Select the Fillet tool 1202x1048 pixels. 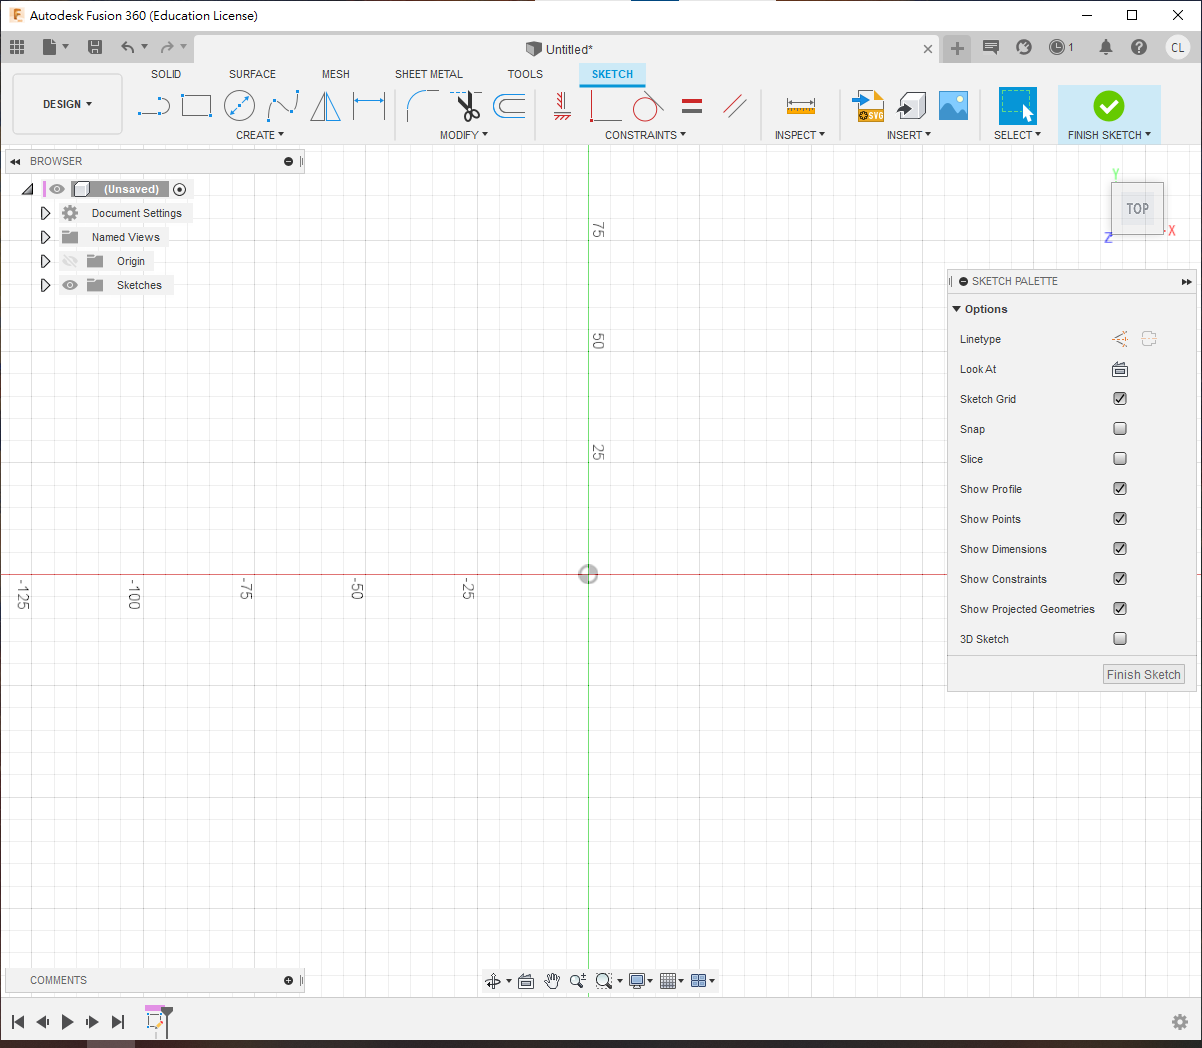click(x=422, y=106)
